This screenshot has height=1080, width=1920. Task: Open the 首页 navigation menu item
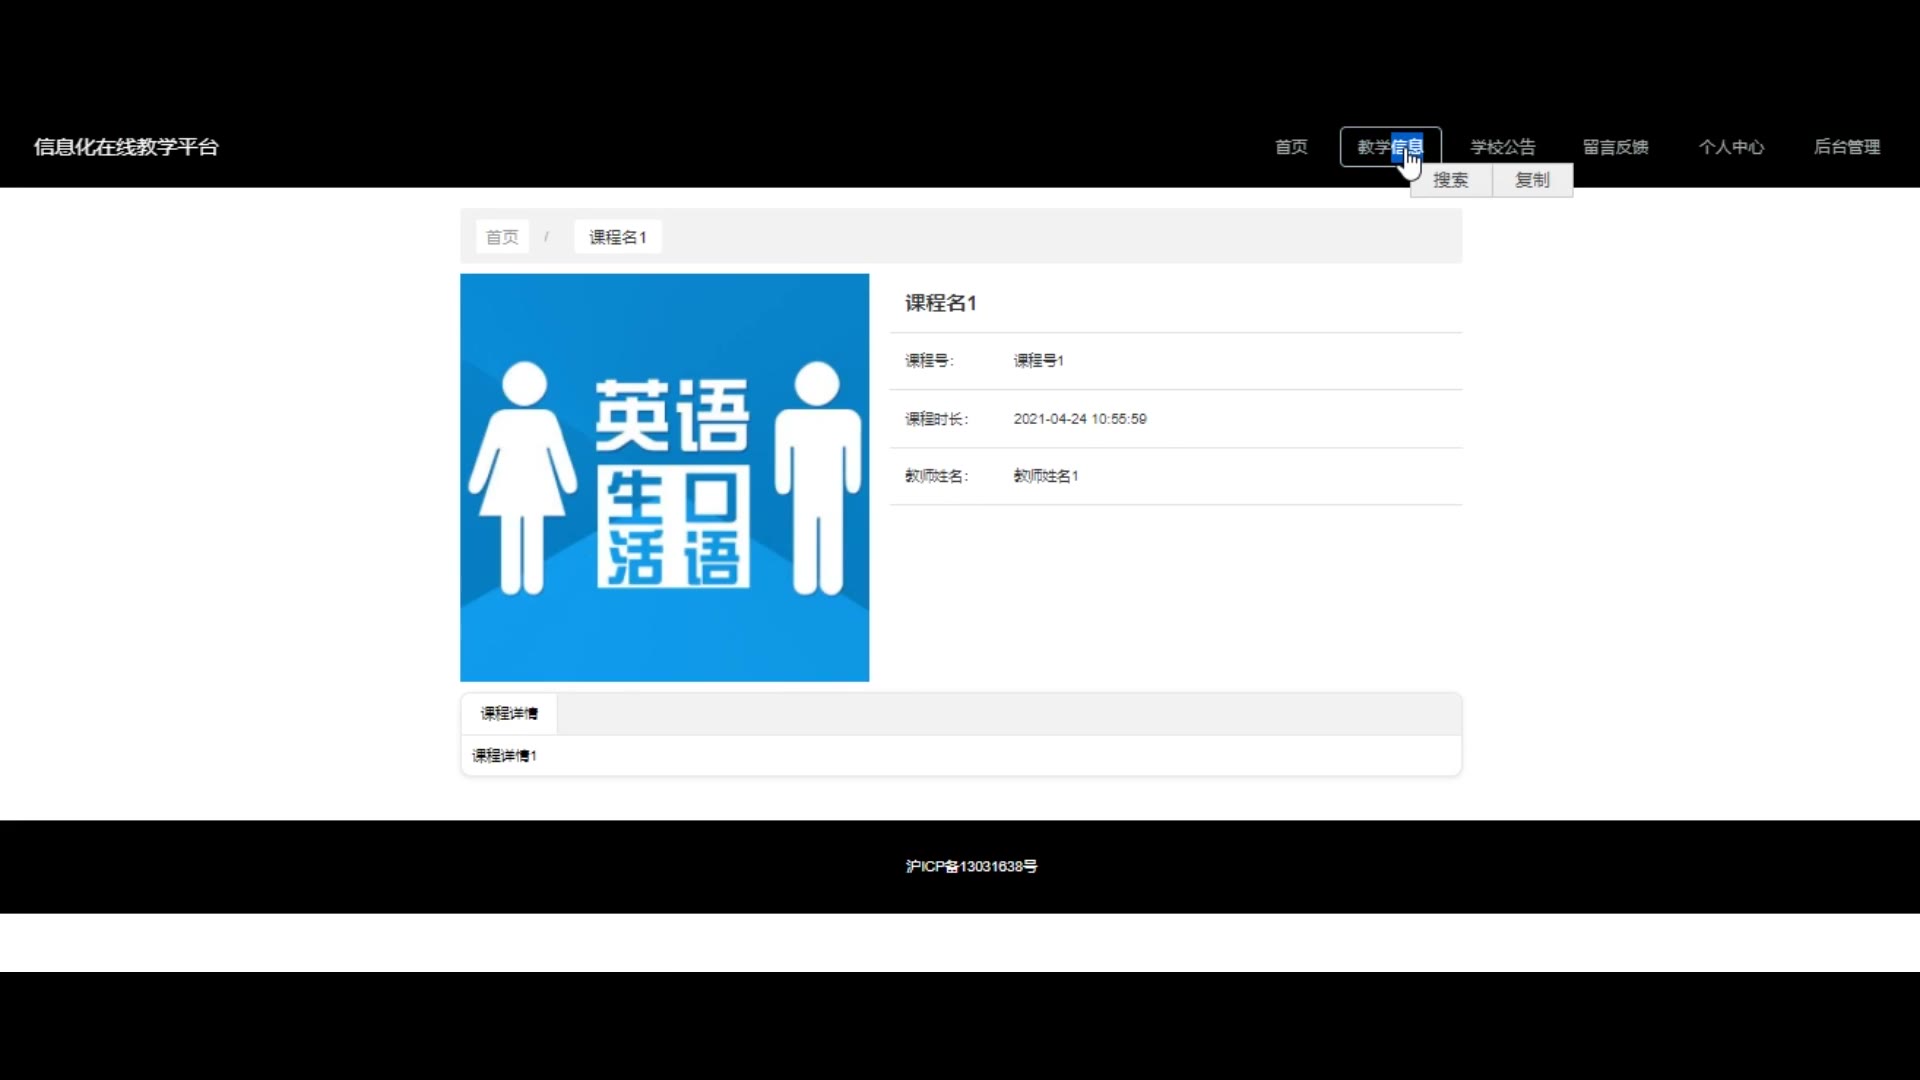[1290, 147]
